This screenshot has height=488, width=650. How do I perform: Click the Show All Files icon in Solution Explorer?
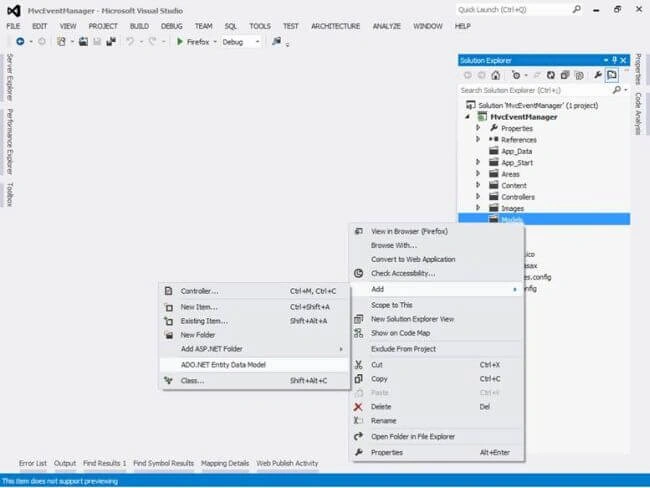click(580, 75)
